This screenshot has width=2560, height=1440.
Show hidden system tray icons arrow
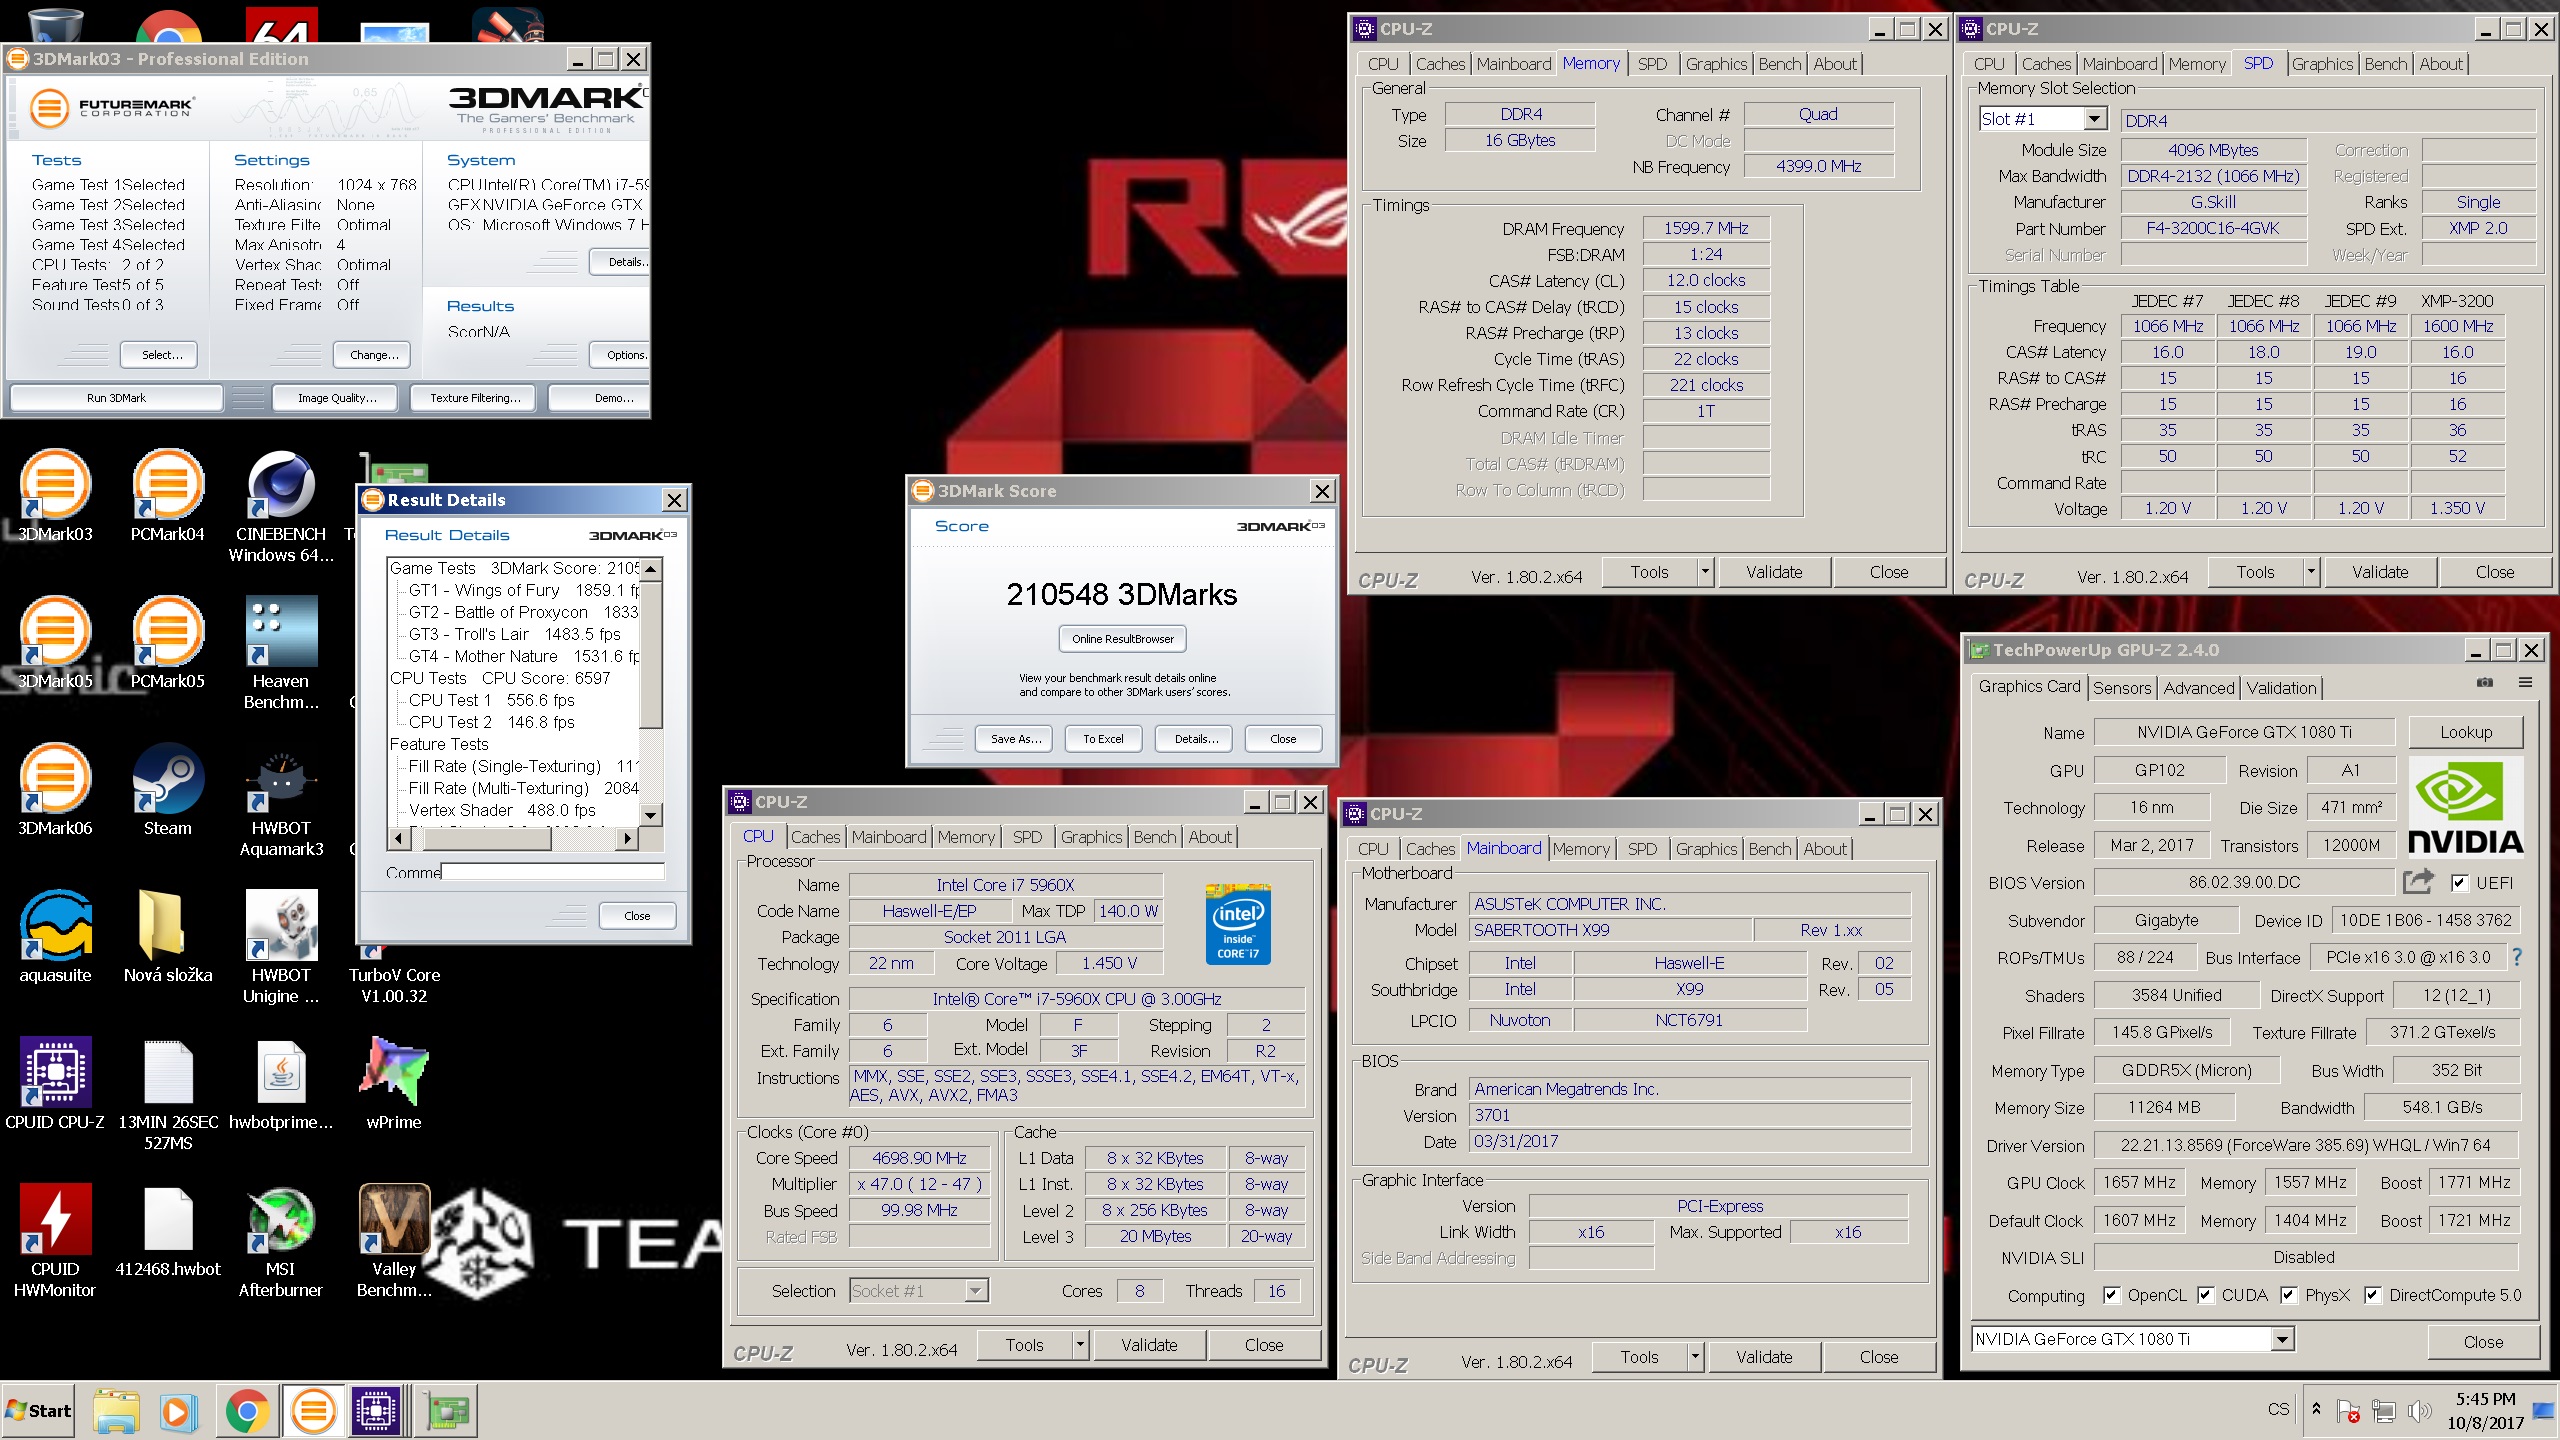click(2316, 1409)
